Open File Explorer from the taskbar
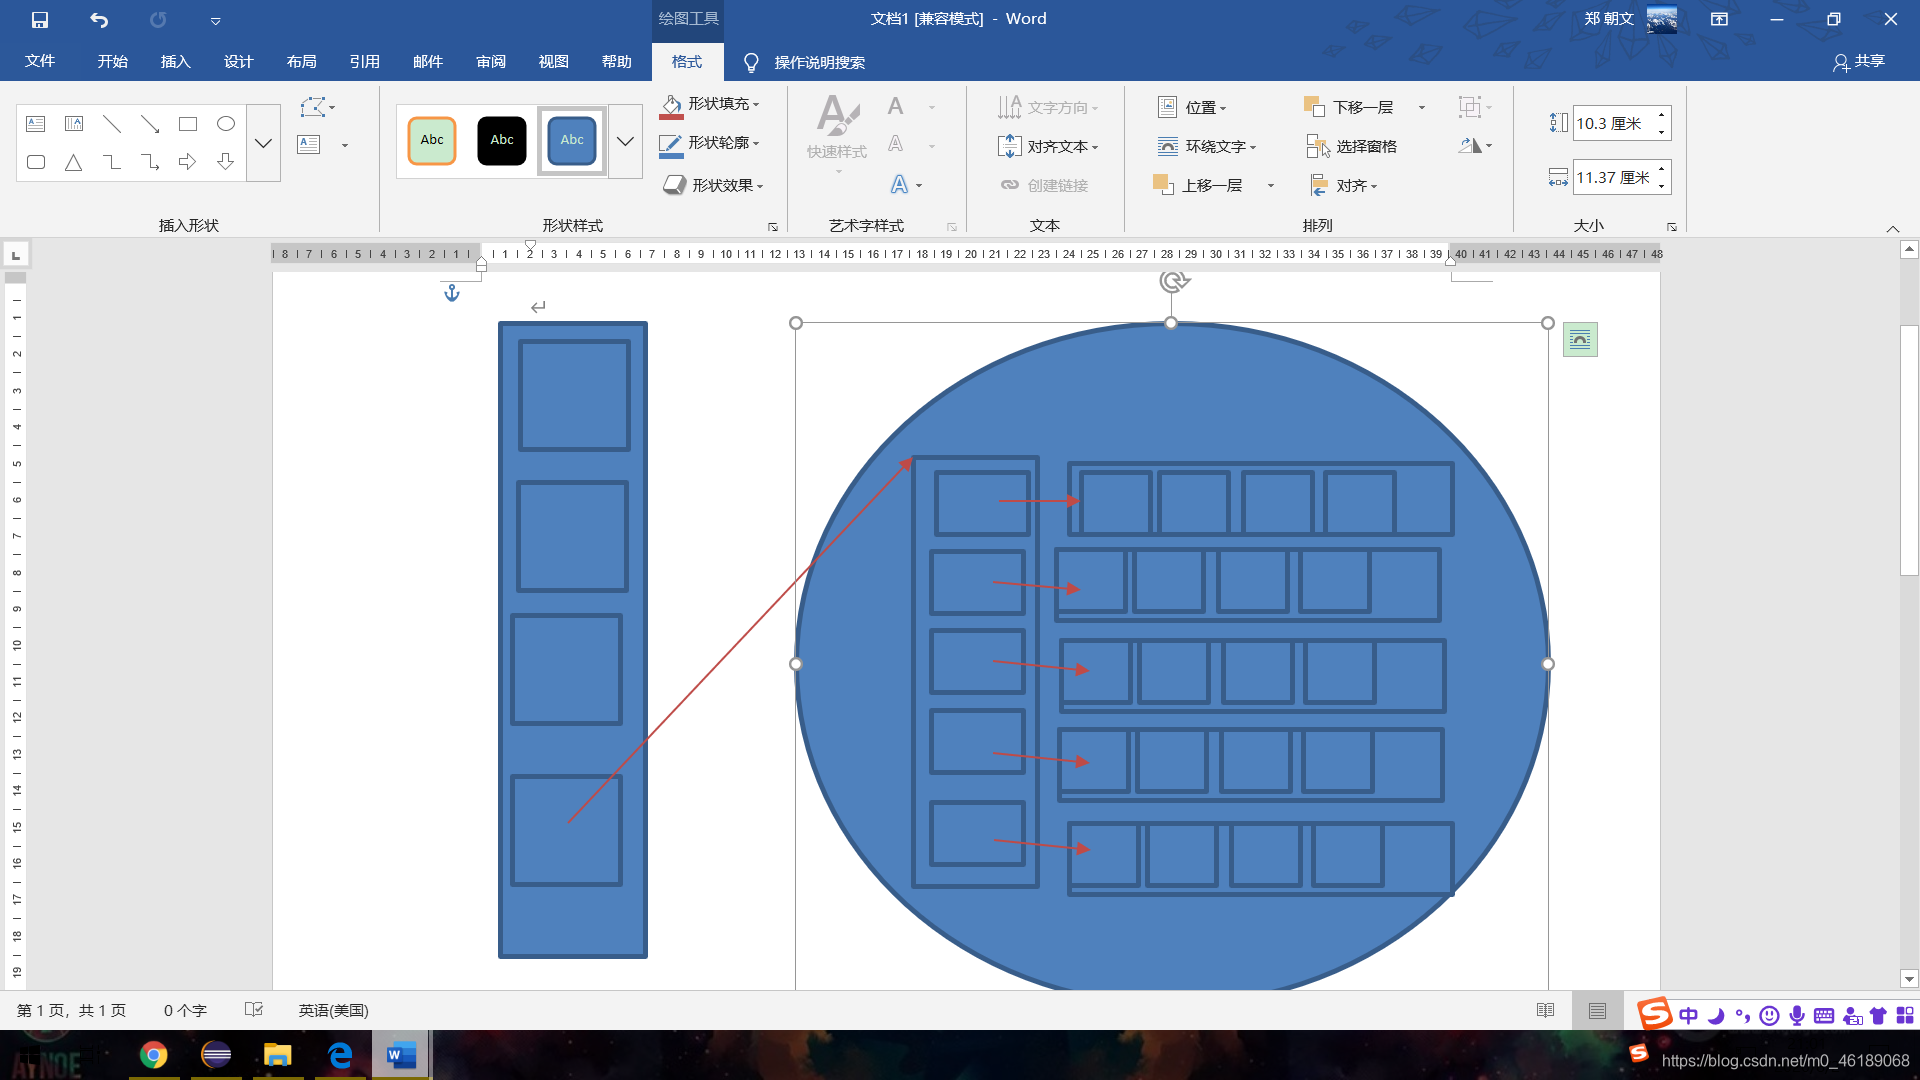This screenshot has width=1920, height=1080. coord(277,1055)
